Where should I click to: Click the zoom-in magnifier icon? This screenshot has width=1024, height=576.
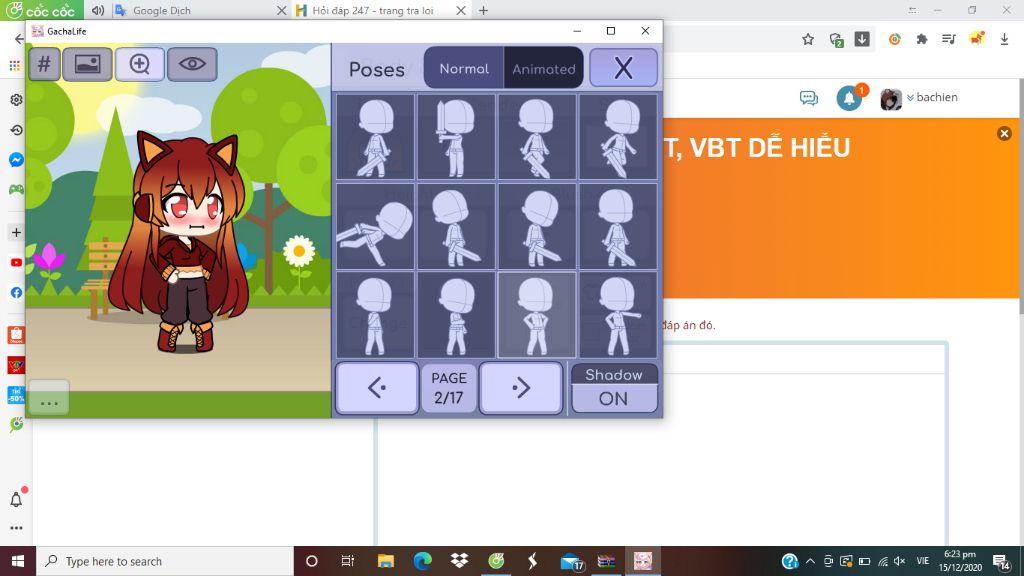140,64
